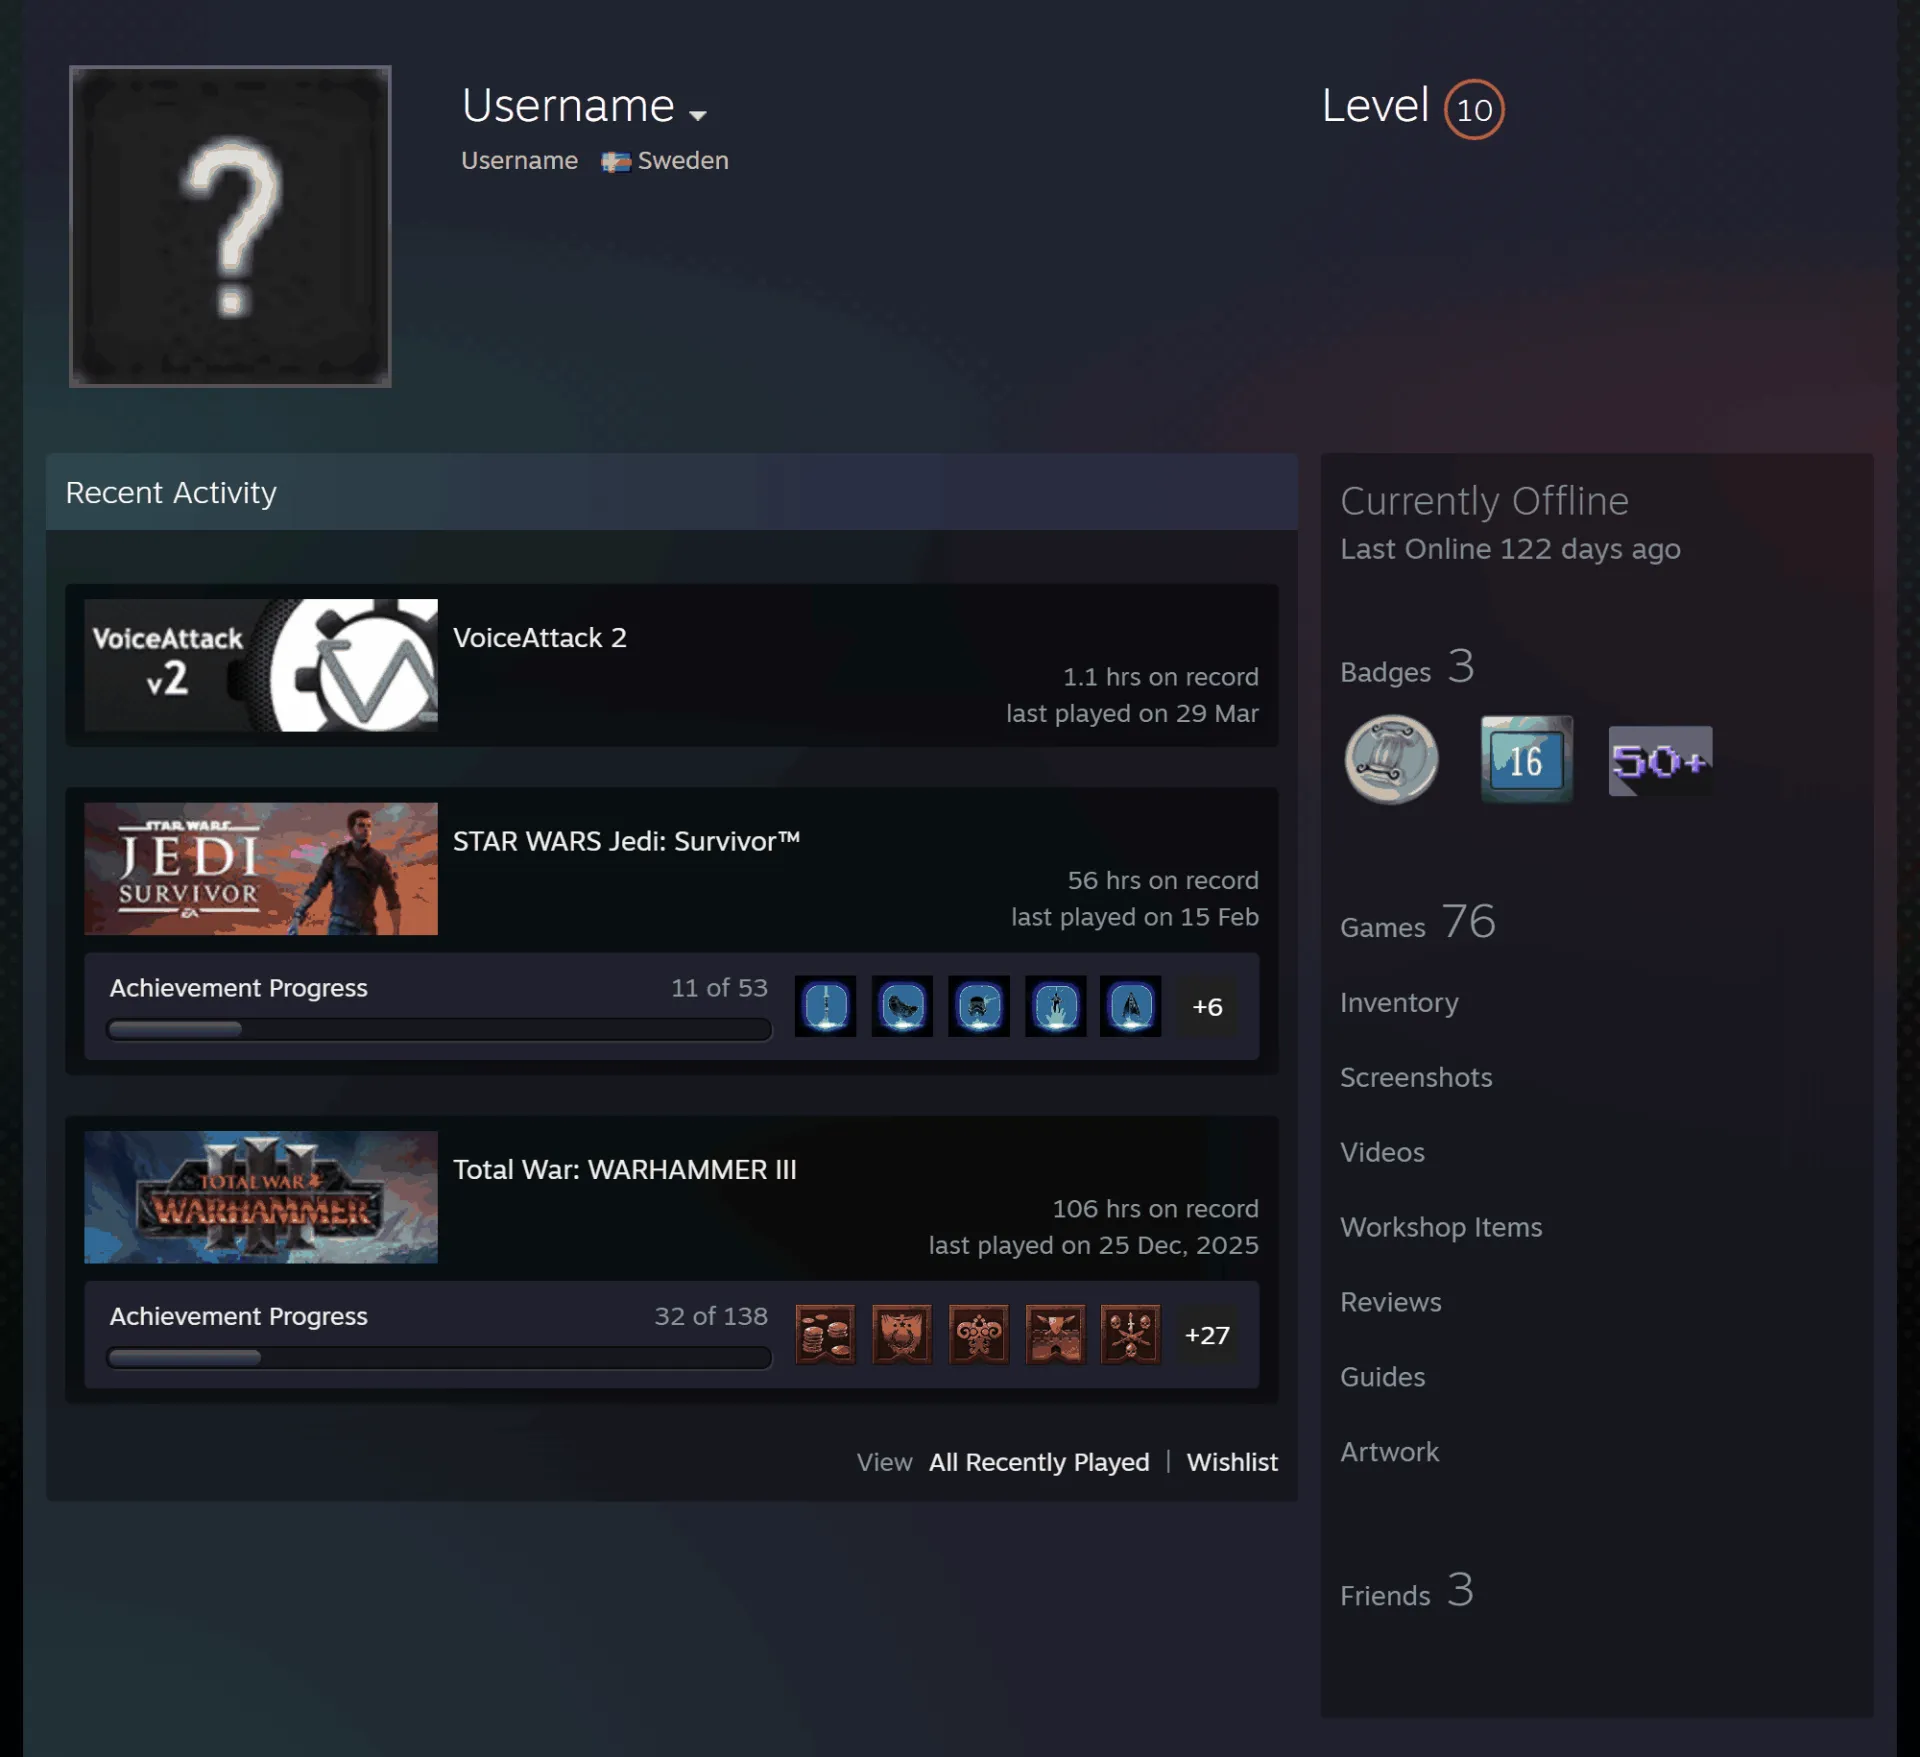Viewport: 1920px width, 1757px height.
Task: View first Jedi Survivor achievement icon
Action: click(x=825, y=1006)
